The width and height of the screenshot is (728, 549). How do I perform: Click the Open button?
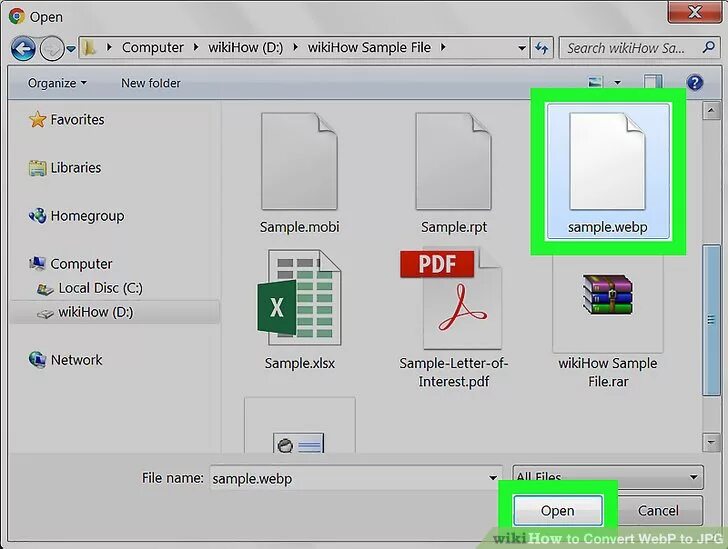tap(558, 510)
